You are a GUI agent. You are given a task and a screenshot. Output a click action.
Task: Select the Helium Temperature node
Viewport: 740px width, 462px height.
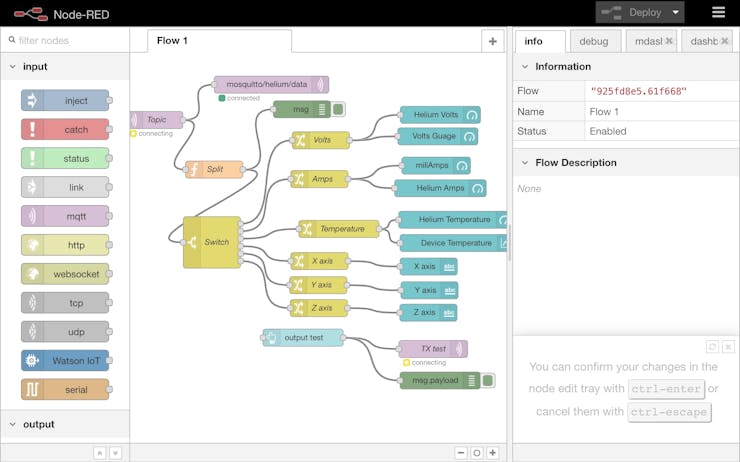click(x=453, y=219)
